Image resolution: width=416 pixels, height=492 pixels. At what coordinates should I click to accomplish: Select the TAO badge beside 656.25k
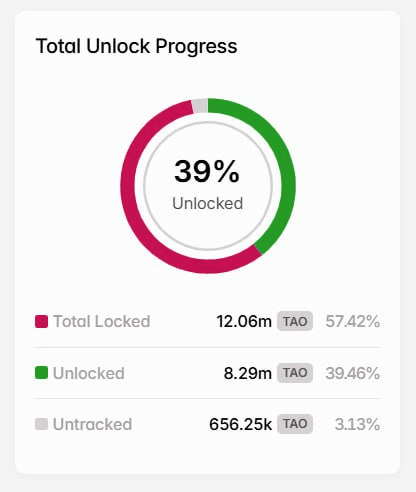295,424
